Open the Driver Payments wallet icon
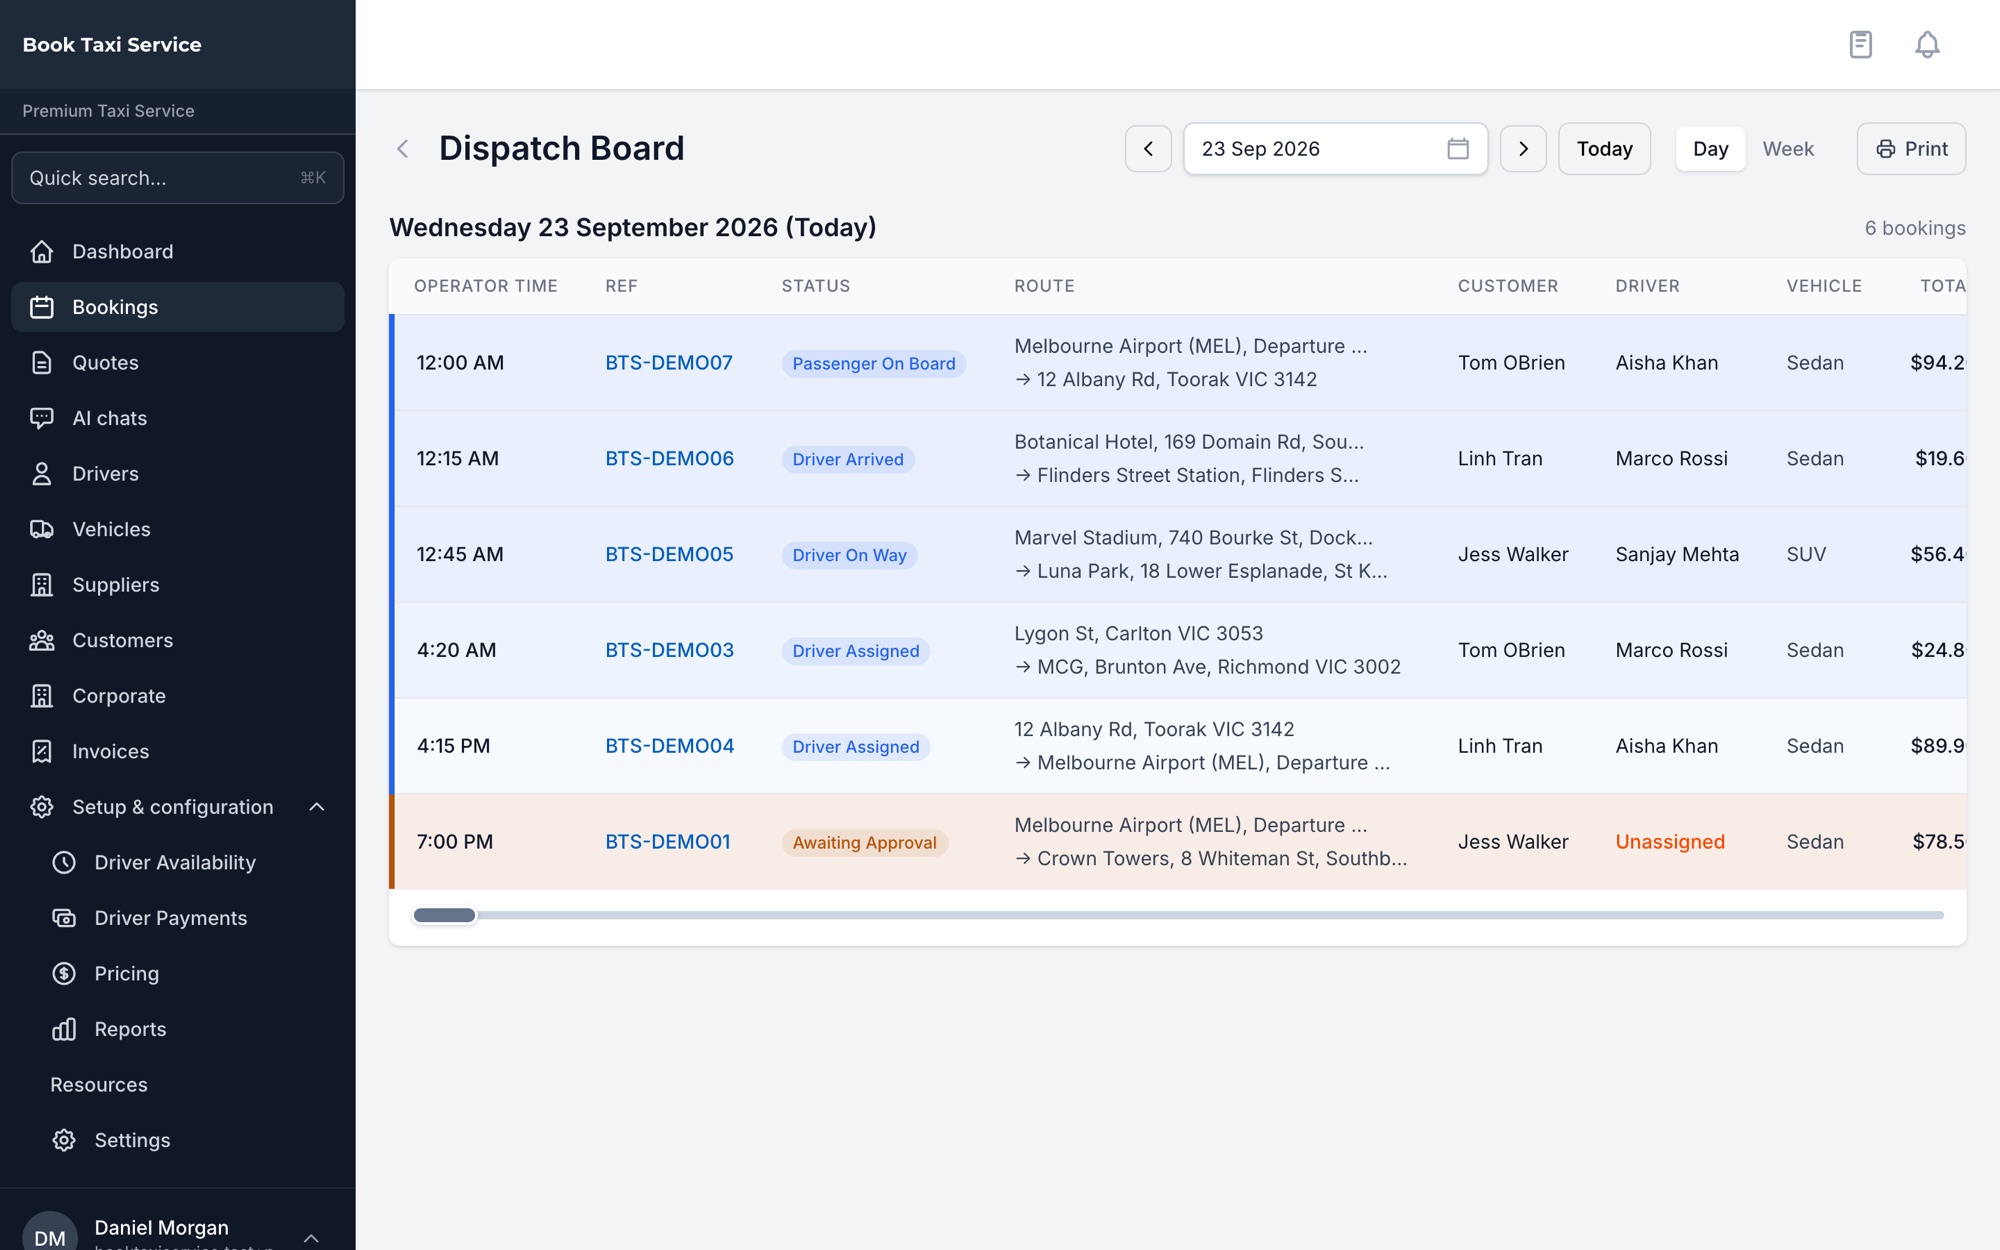Viewport: 2000px width, 1250px height. (x=64, y=918)
